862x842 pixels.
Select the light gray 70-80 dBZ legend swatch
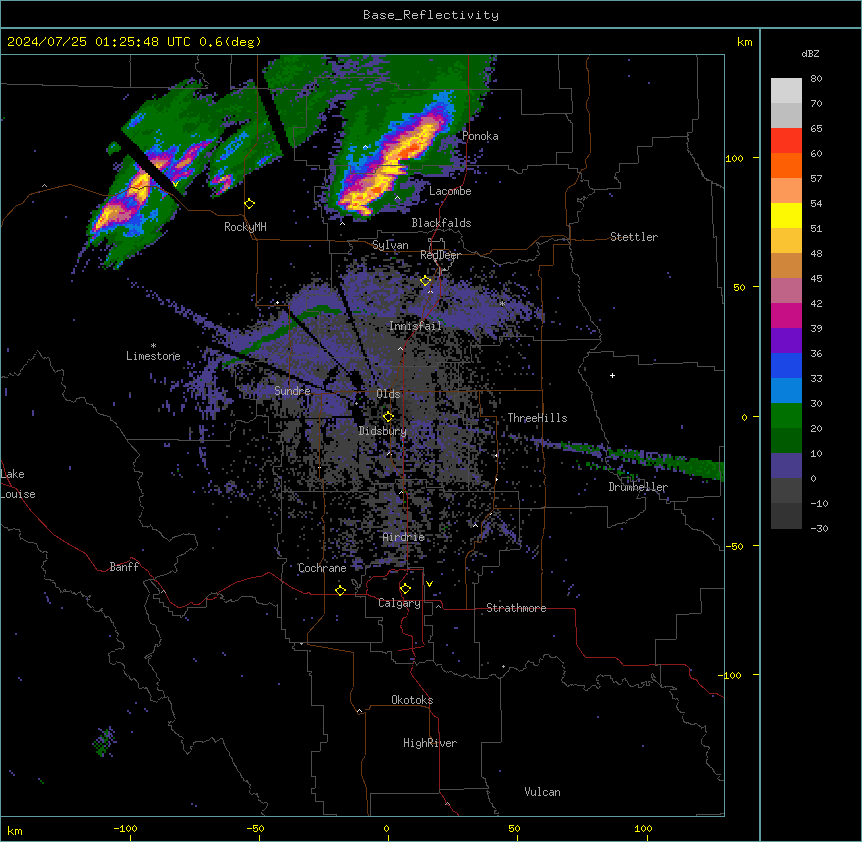(x=786, y=91)
